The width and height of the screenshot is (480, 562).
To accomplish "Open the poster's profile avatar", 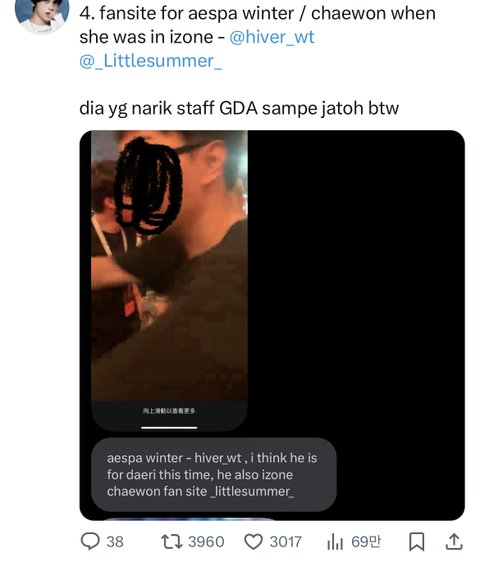I will [x=42, y=14].
